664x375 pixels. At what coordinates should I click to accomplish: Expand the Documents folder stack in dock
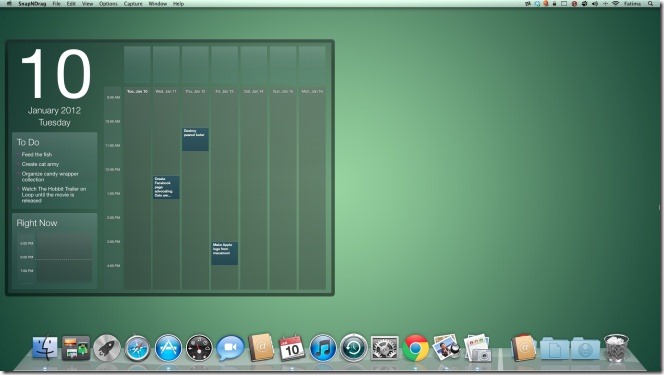(x=554, y=348)
